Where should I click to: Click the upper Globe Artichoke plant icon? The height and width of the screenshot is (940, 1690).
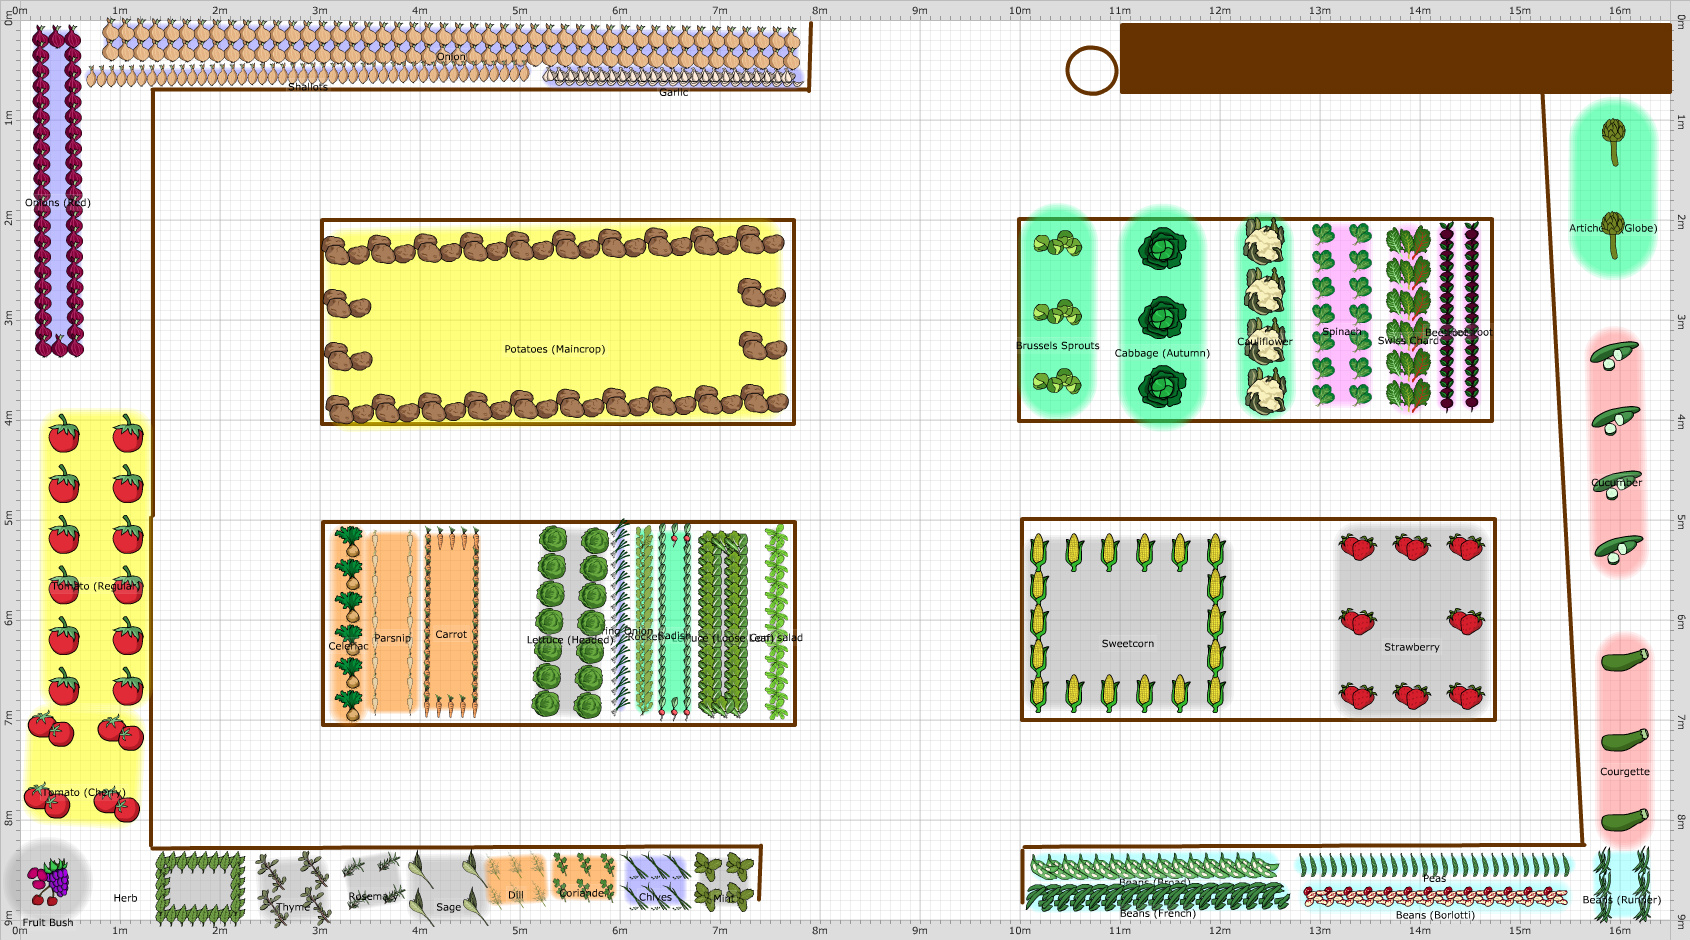pyautogui.click(x=1613, y=141)
